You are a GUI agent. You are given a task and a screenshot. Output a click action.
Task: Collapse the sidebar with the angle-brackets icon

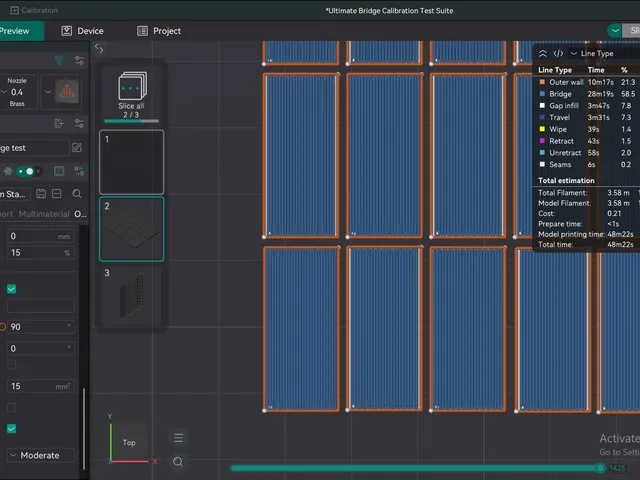tap(99, 48)
